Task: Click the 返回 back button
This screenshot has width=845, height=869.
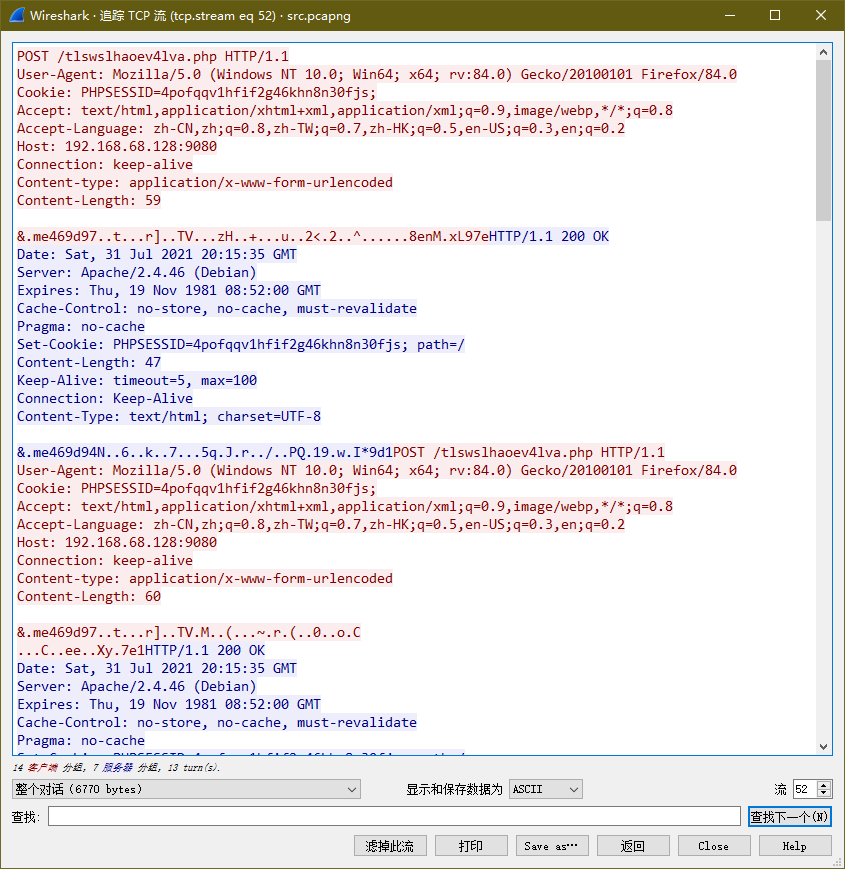Action: (x=633, y=846)
